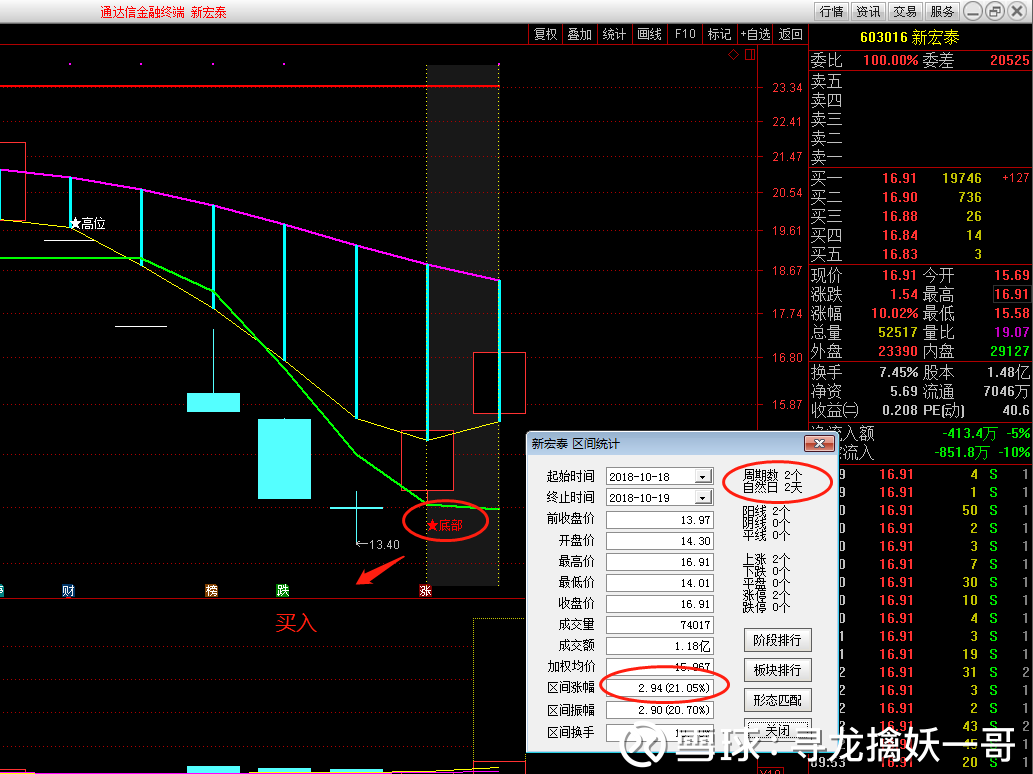Click the 涨 event marker on timeline
Viewport: 1033px width, 774px height.
tap(426, 590)
